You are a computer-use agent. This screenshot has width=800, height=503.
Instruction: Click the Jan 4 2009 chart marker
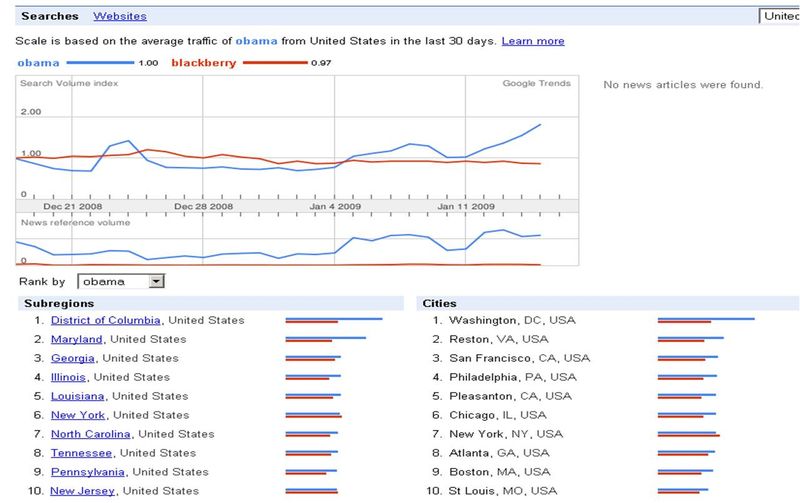335,206
